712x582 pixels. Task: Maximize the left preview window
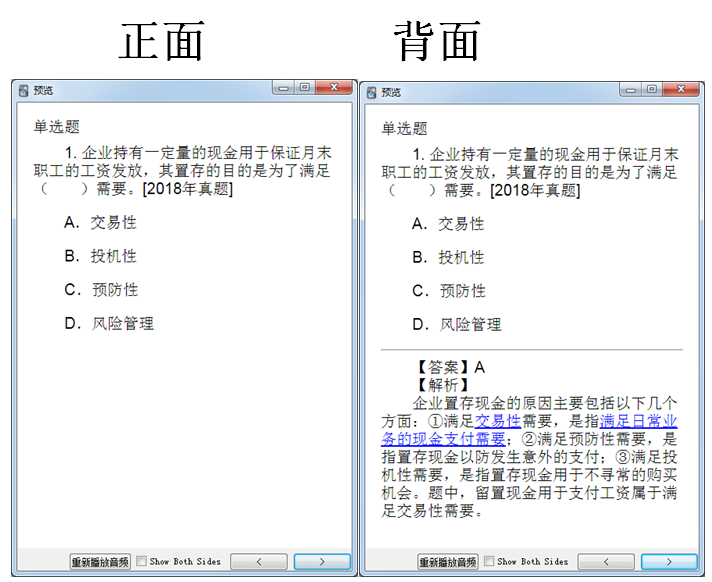(x=305, y=88)
